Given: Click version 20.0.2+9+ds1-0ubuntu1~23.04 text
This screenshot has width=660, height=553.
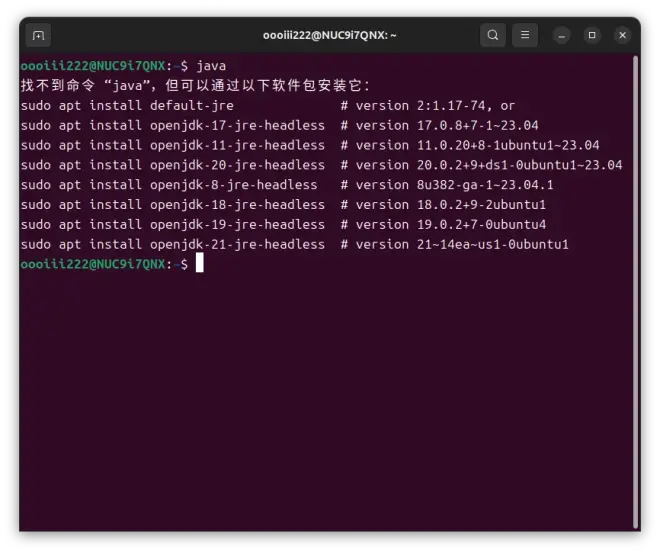Looking at the screenshot, I should (x=489, y=165).
